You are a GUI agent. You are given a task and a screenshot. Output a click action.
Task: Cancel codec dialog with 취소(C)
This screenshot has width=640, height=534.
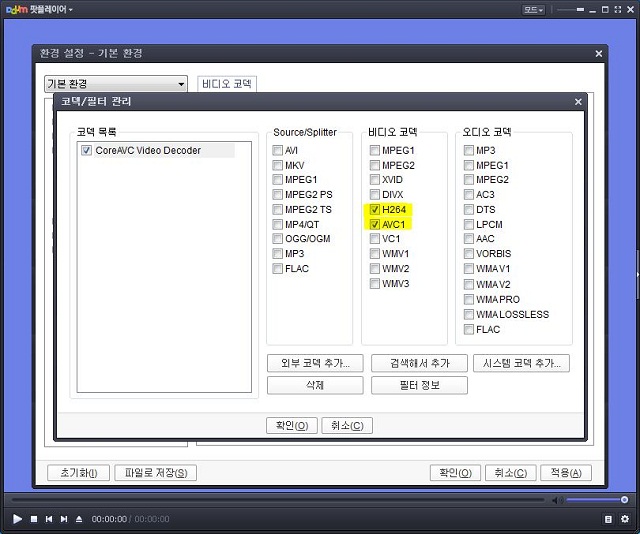click(x=347, y=425)
